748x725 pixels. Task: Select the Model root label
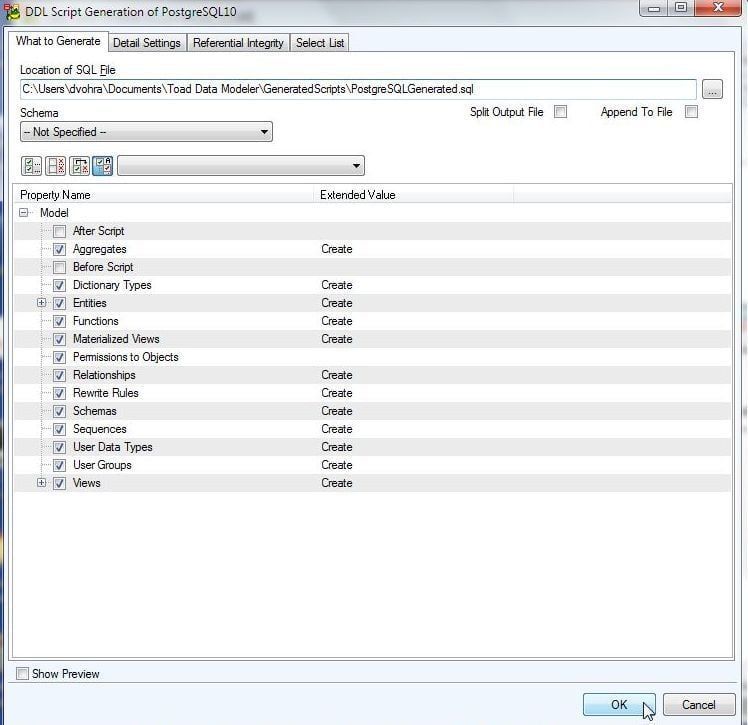pos(54,213)
